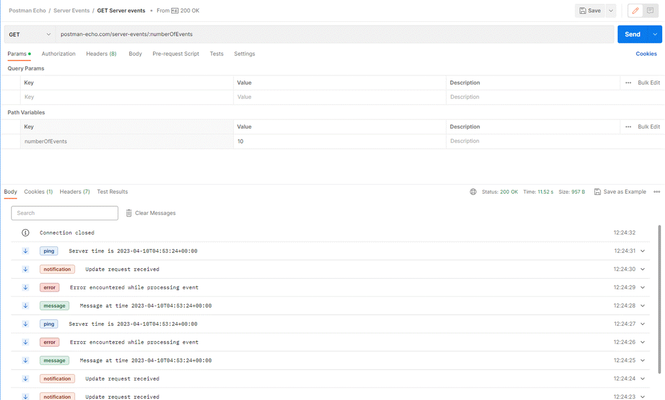
Task: Select the Params tab
Action: click(19, 54)
